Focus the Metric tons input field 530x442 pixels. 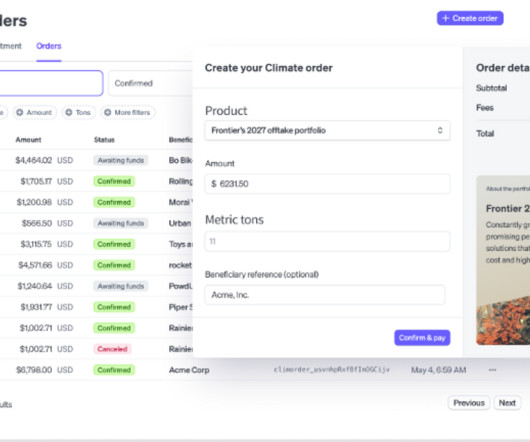coord(327,241)
